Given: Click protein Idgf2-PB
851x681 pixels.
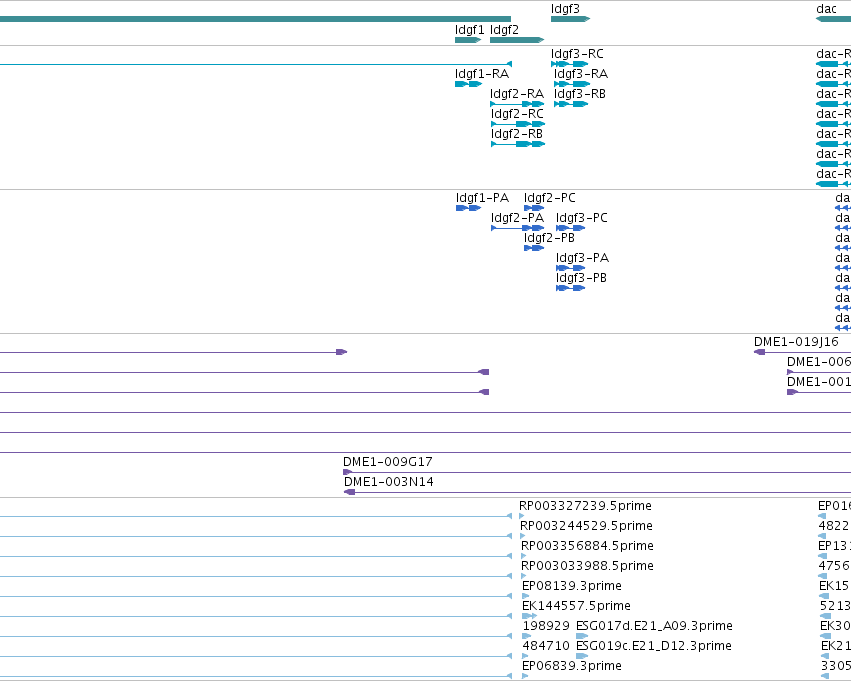Looking at the screenshot, I should (549, 238).
